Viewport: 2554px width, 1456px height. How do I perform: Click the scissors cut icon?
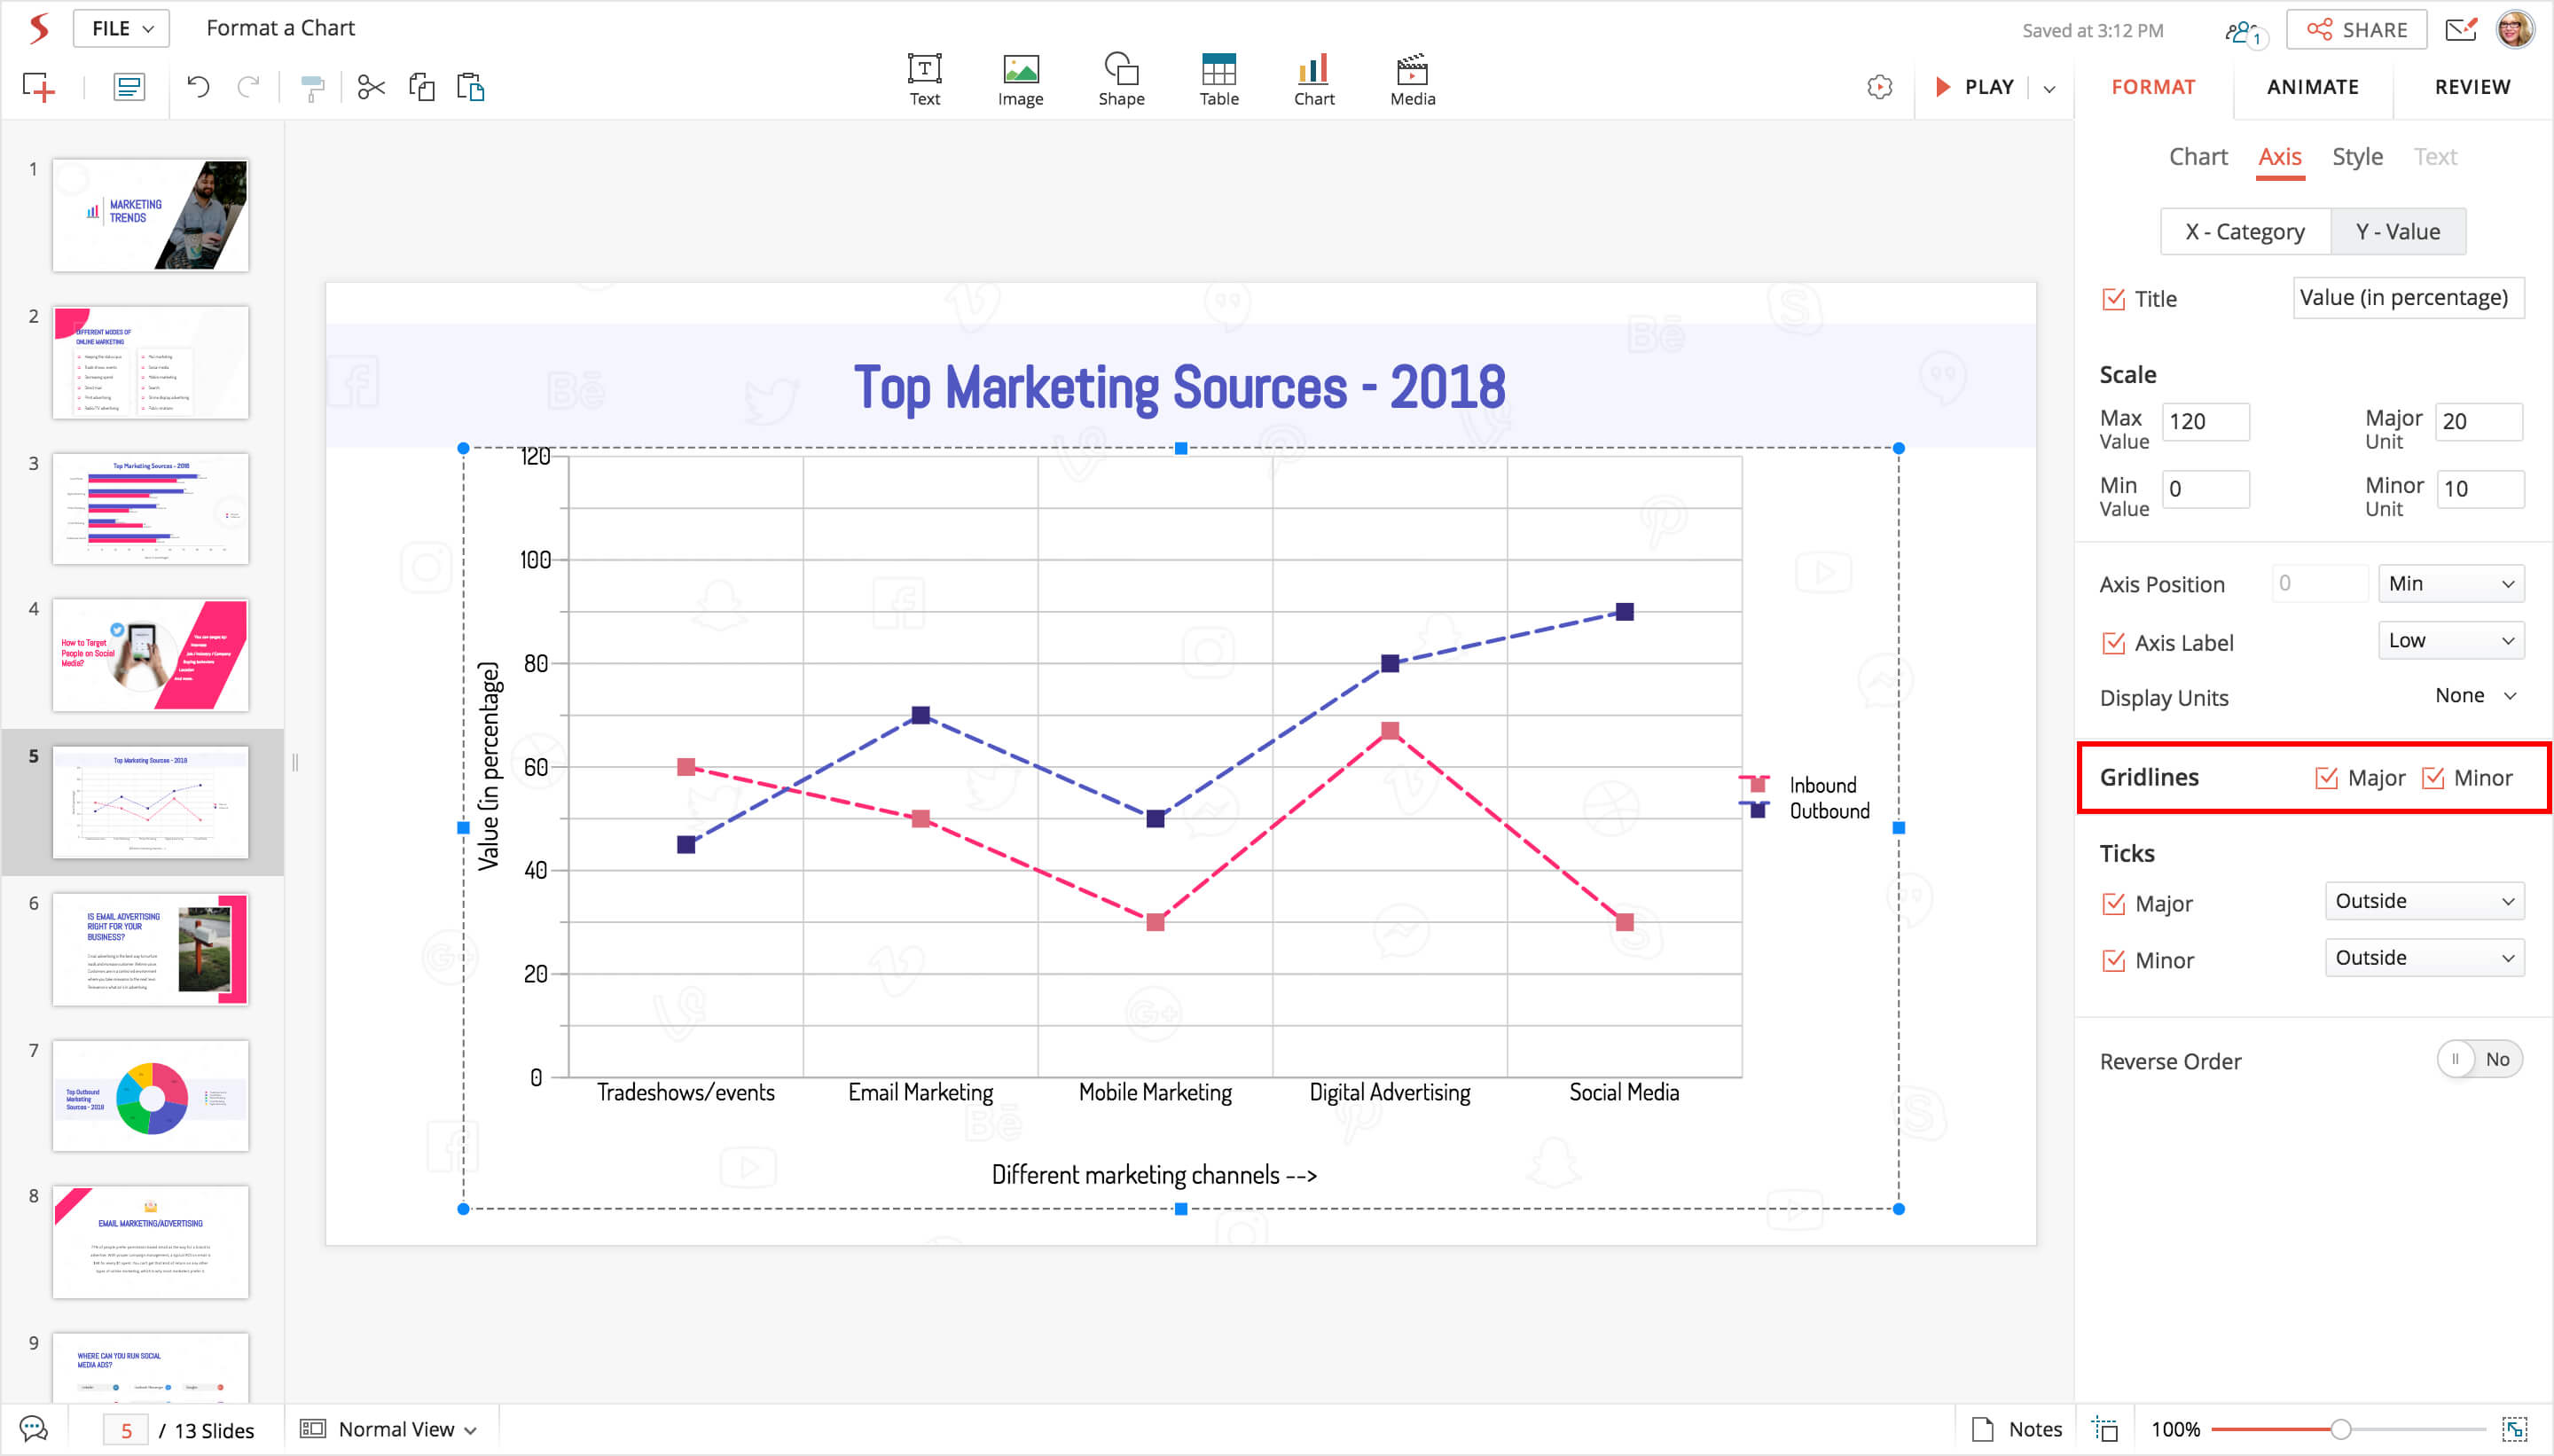pos(371,88)
